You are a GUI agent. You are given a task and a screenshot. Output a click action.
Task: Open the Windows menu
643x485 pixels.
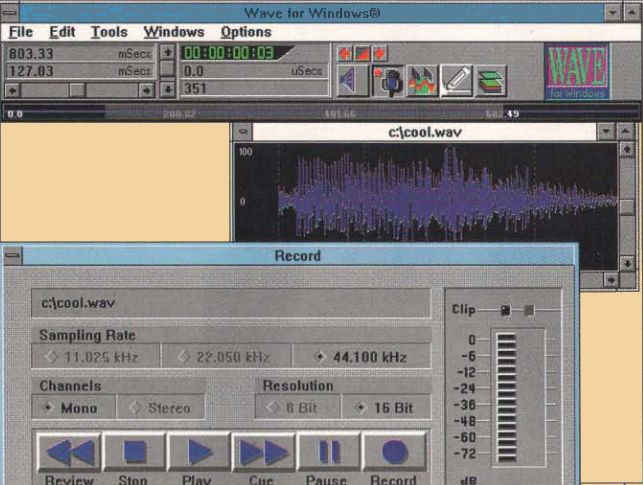click(173, 32)
